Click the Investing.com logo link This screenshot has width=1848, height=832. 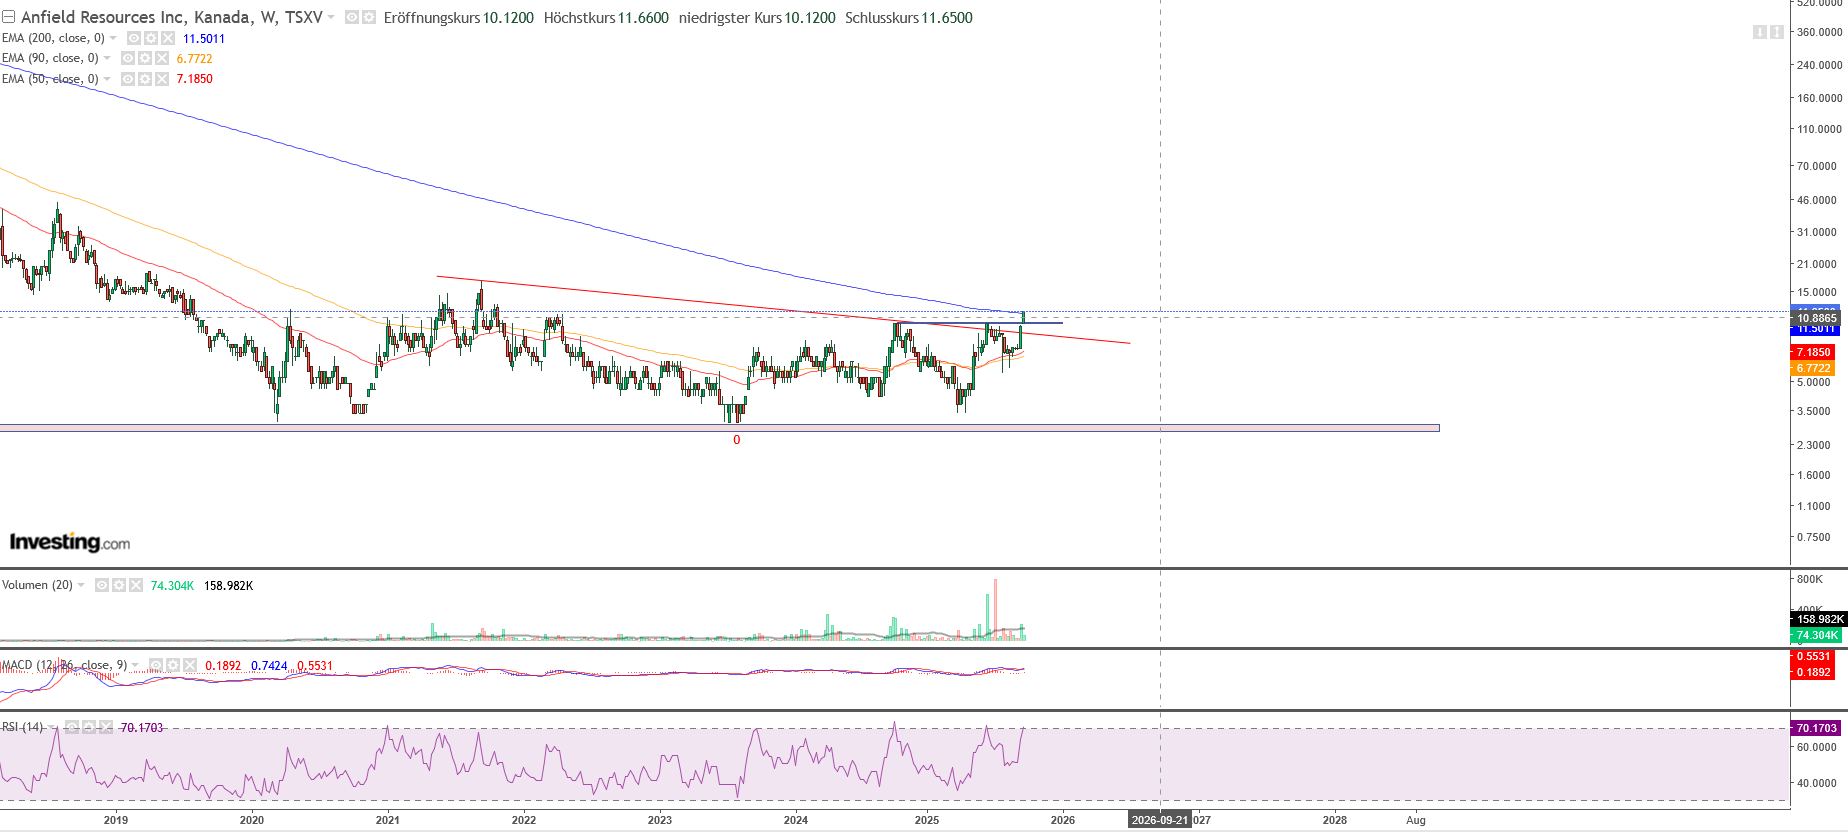click(70, 542)
